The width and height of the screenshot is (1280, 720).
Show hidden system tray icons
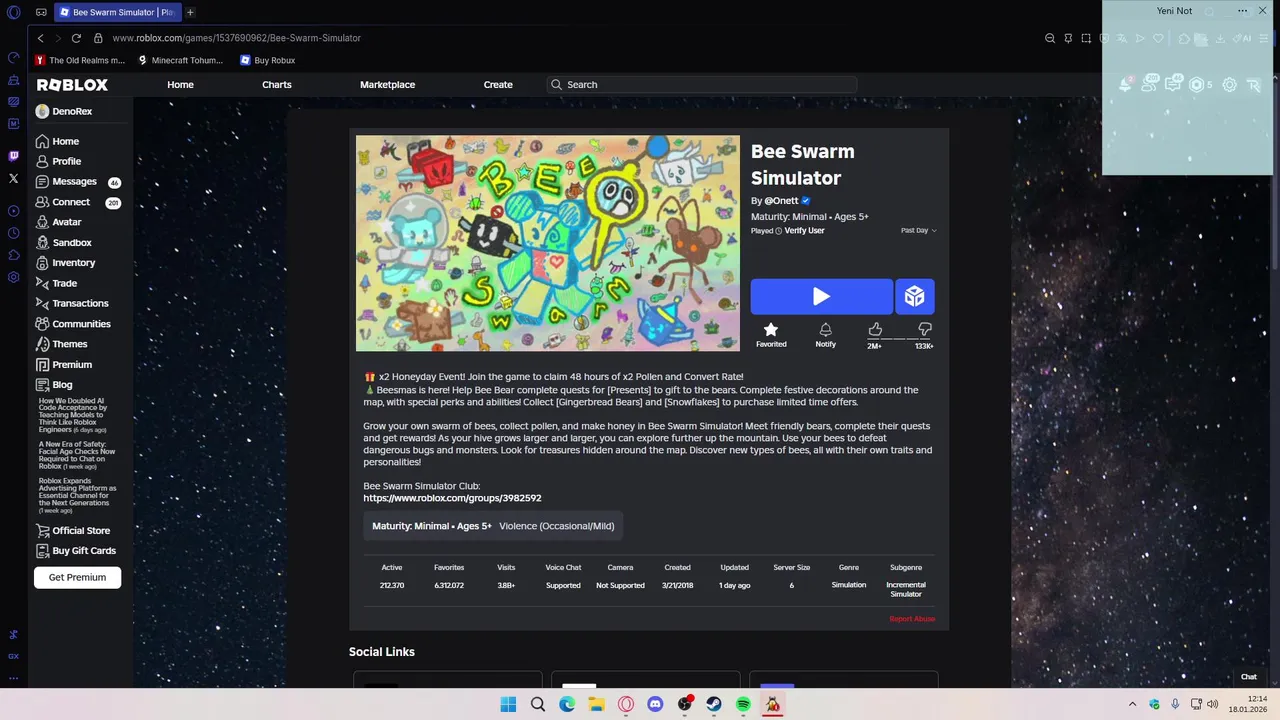click(1132, 704)
